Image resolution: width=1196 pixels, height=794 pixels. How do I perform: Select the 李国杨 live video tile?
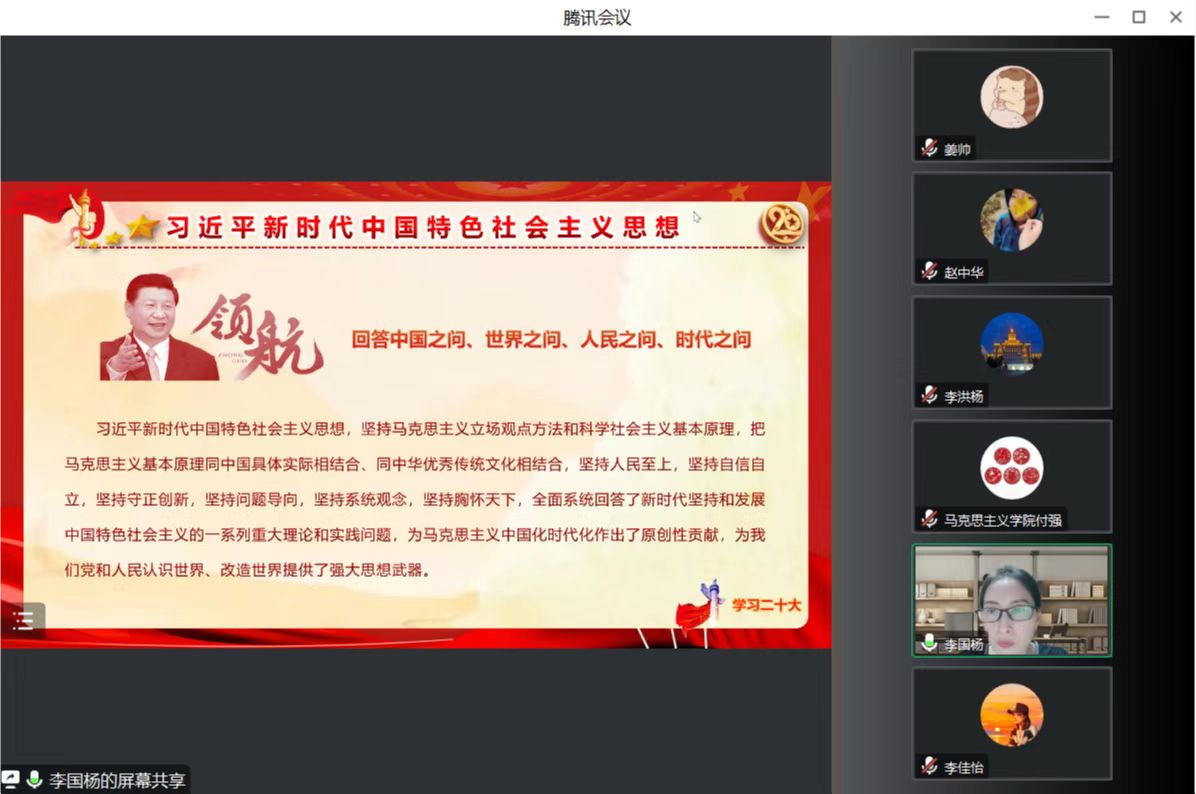point(1011,598)
